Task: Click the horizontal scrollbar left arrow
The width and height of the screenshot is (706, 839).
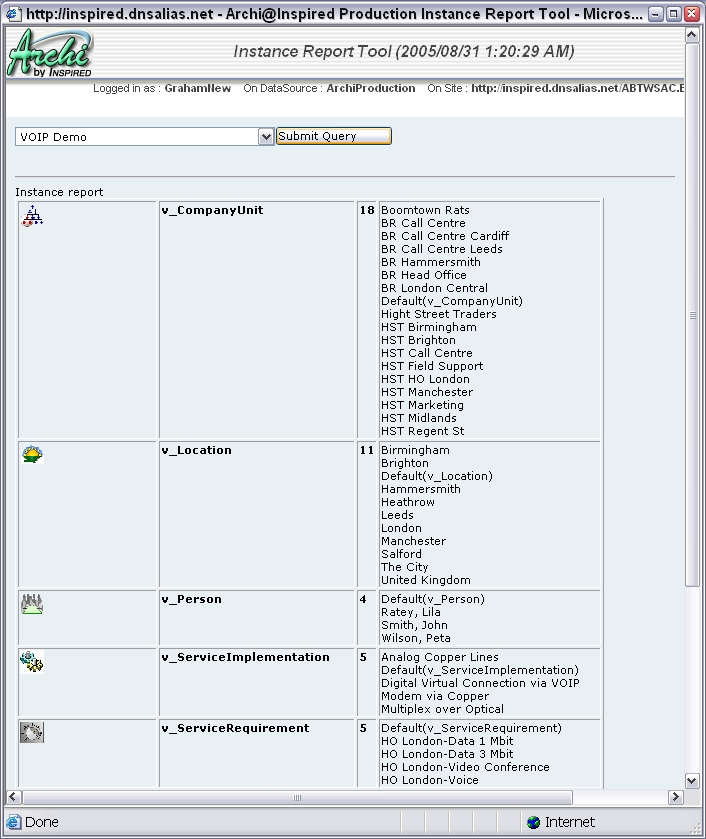Action: pyautogui.click(x=13, y=797)
